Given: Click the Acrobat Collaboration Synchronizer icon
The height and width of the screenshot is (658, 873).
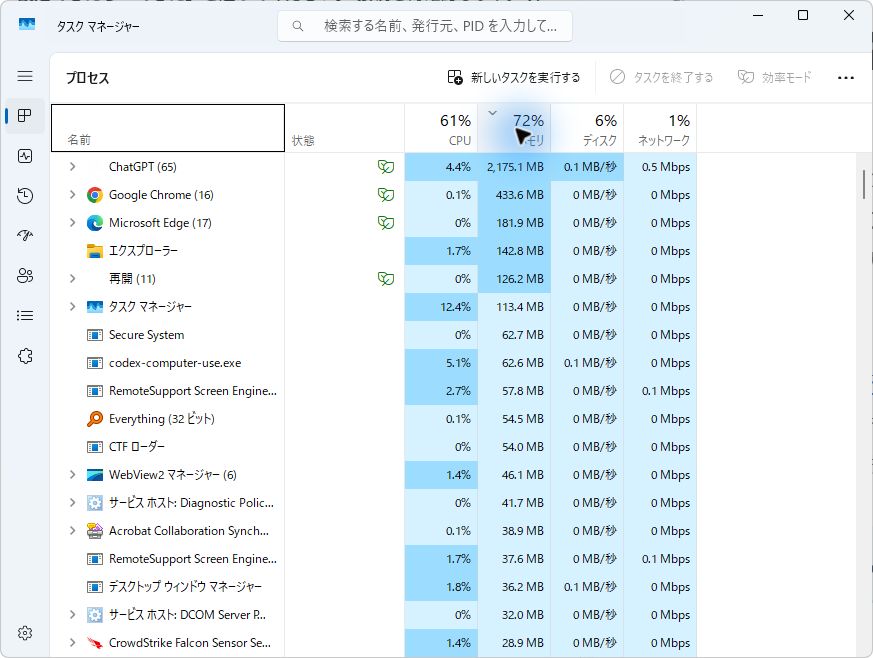Looking at the screenshot, I should [x=95, y=531].
